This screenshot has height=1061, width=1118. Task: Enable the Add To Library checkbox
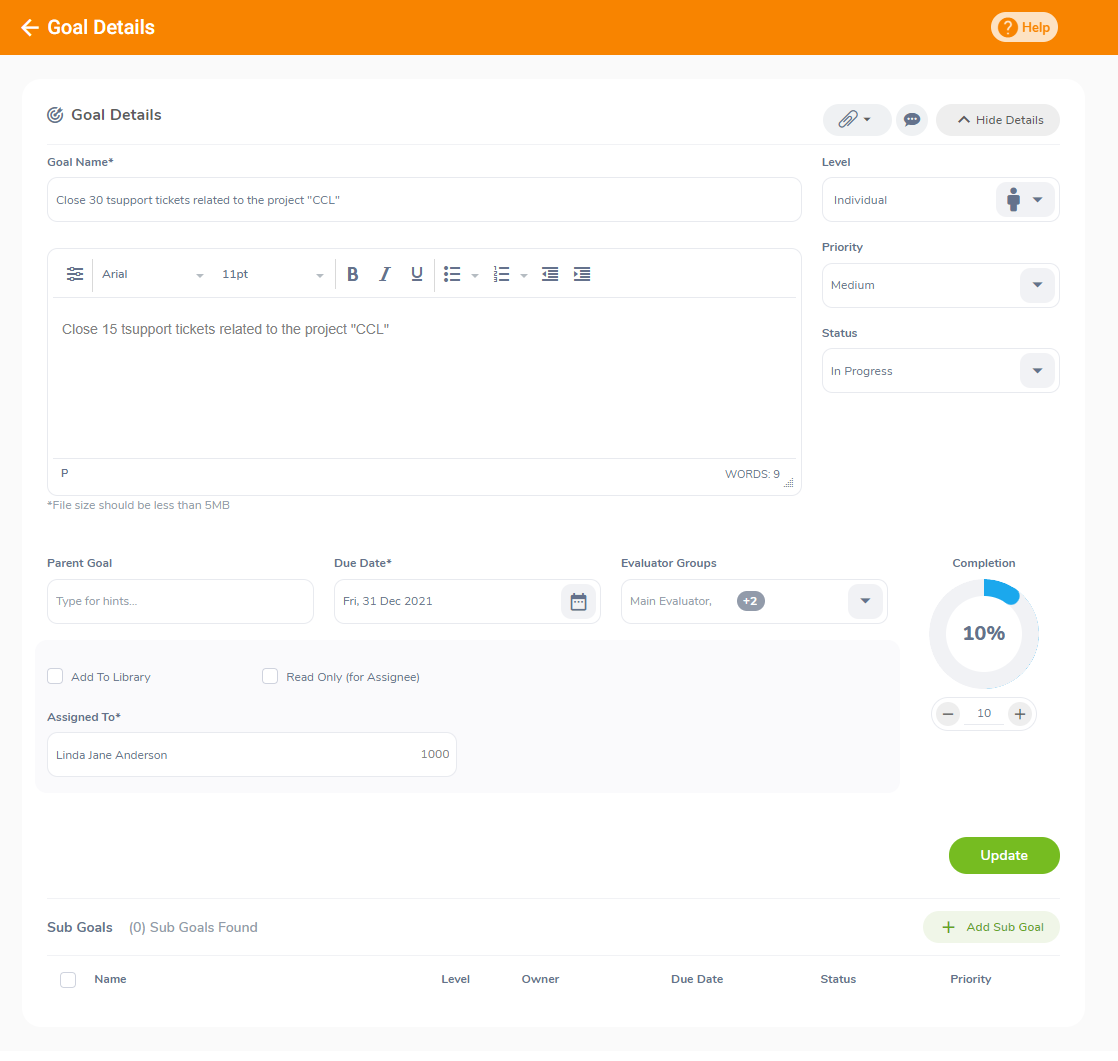55,676
